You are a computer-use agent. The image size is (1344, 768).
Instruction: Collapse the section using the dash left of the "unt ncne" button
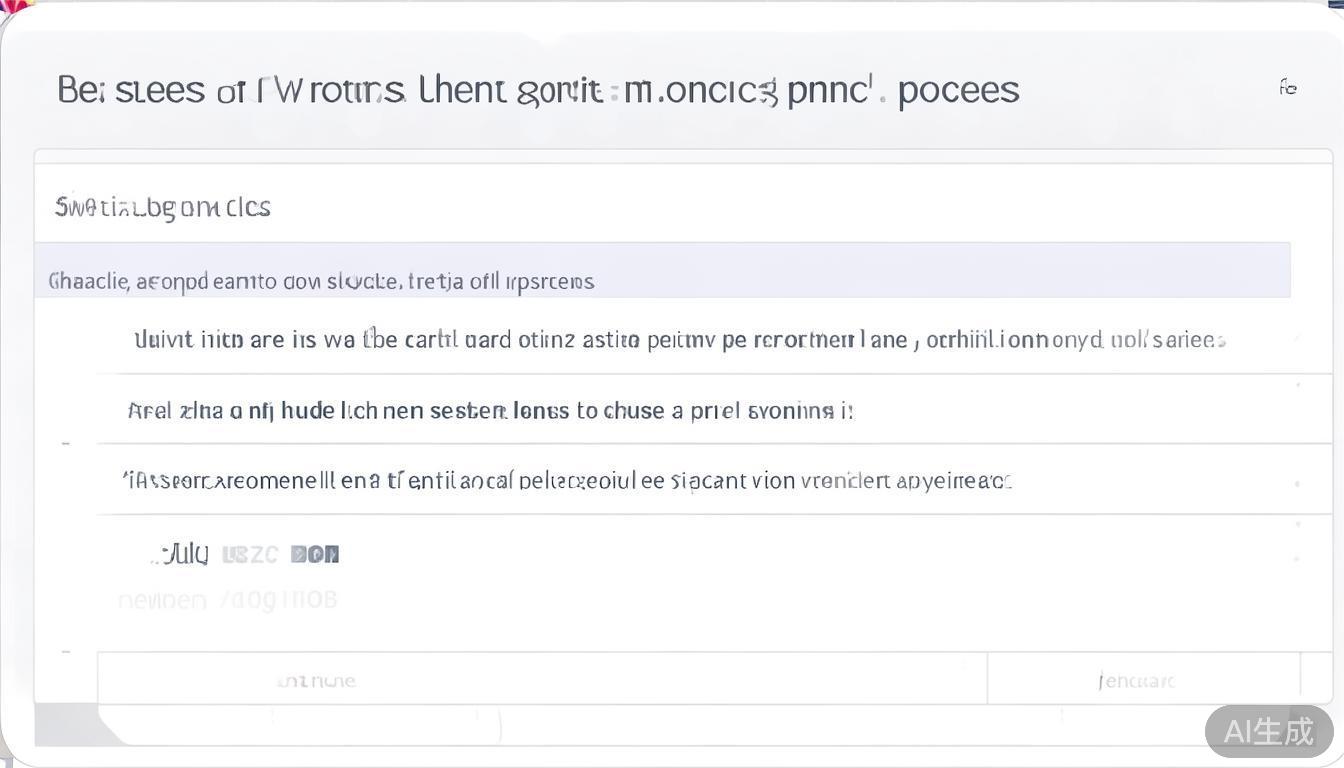(x=66, y=651)
